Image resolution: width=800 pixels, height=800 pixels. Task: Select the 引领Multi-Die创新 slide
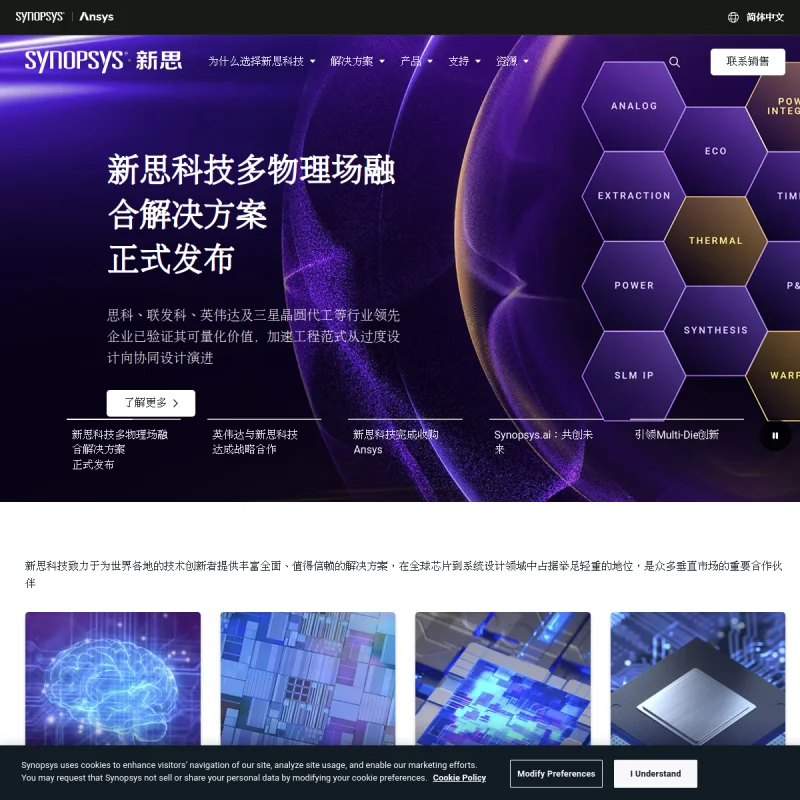(x=687, y=431)
